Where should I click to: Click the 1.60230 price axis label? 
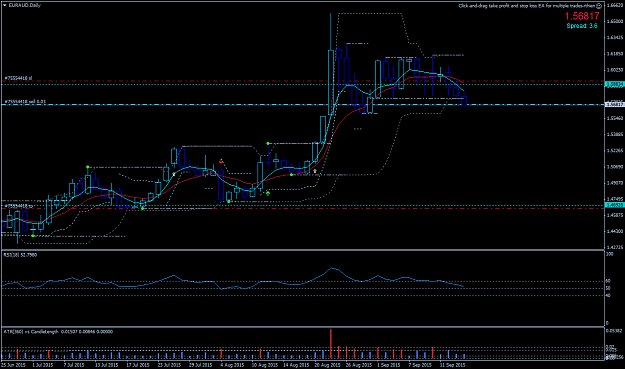pos(615,70)
